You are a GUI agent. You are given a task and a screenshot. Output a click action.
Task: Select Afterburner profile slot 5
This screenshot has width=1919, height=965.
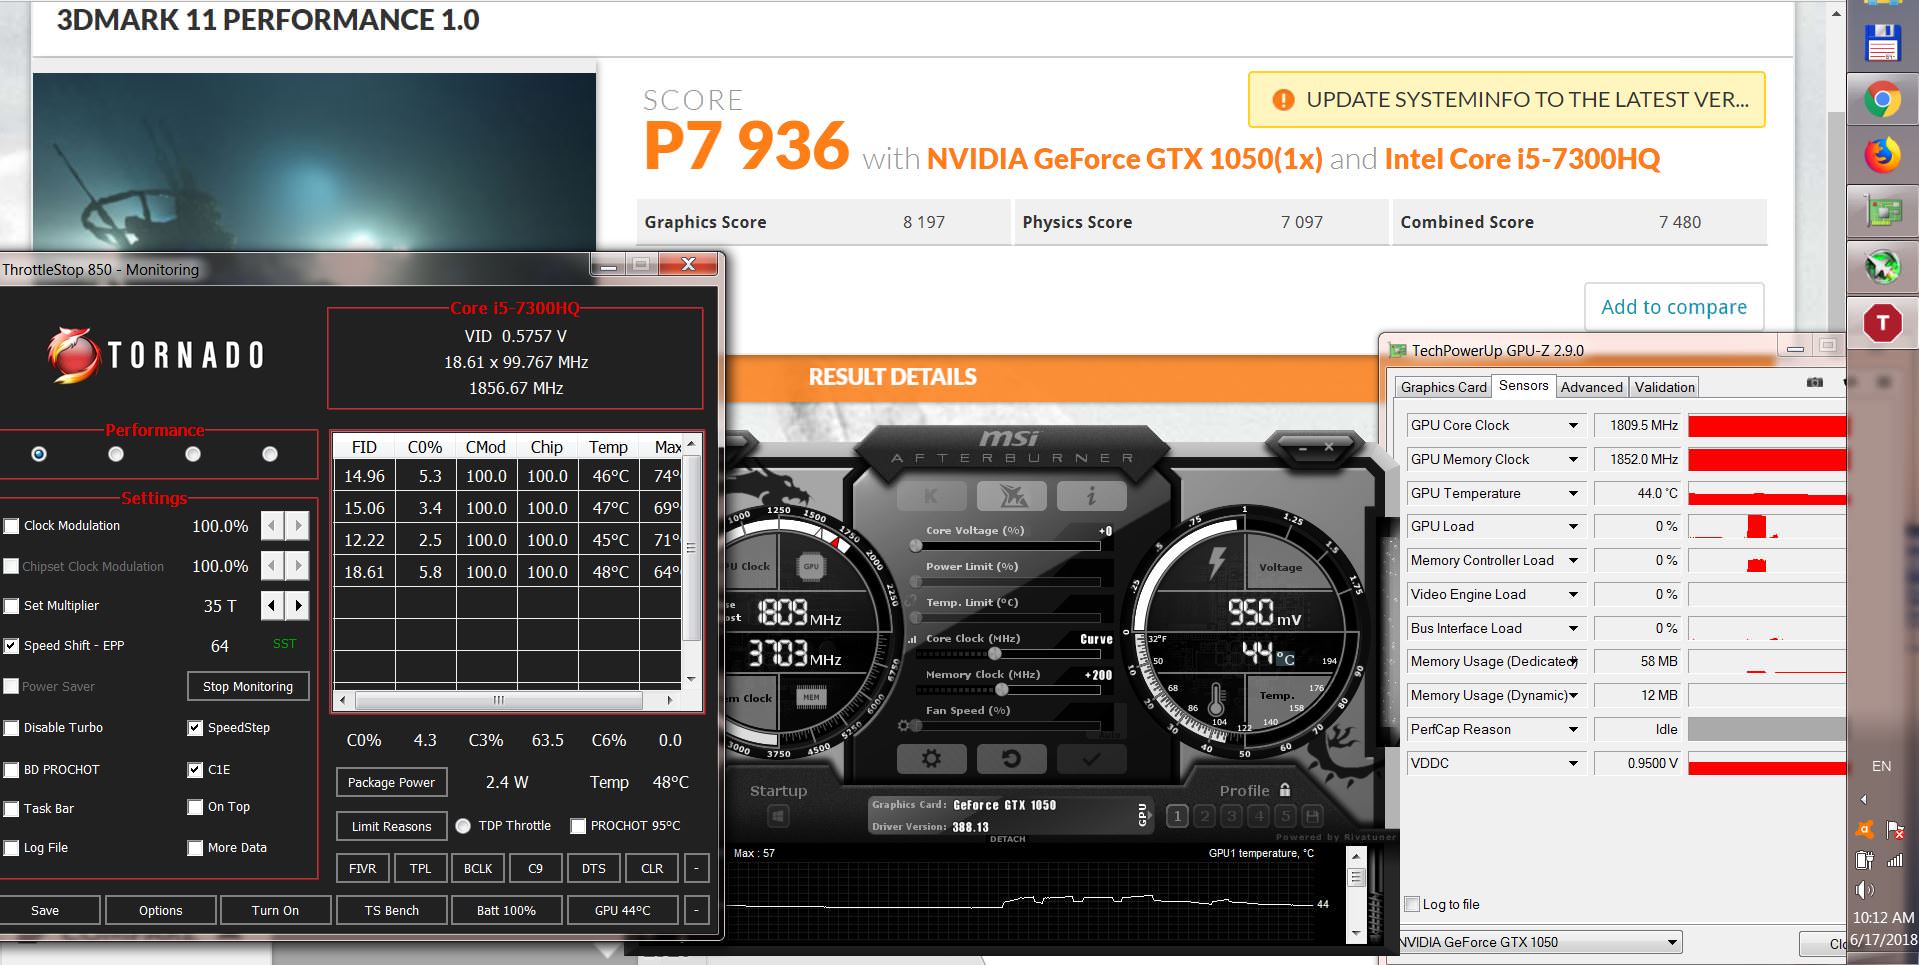[1286, 816]
